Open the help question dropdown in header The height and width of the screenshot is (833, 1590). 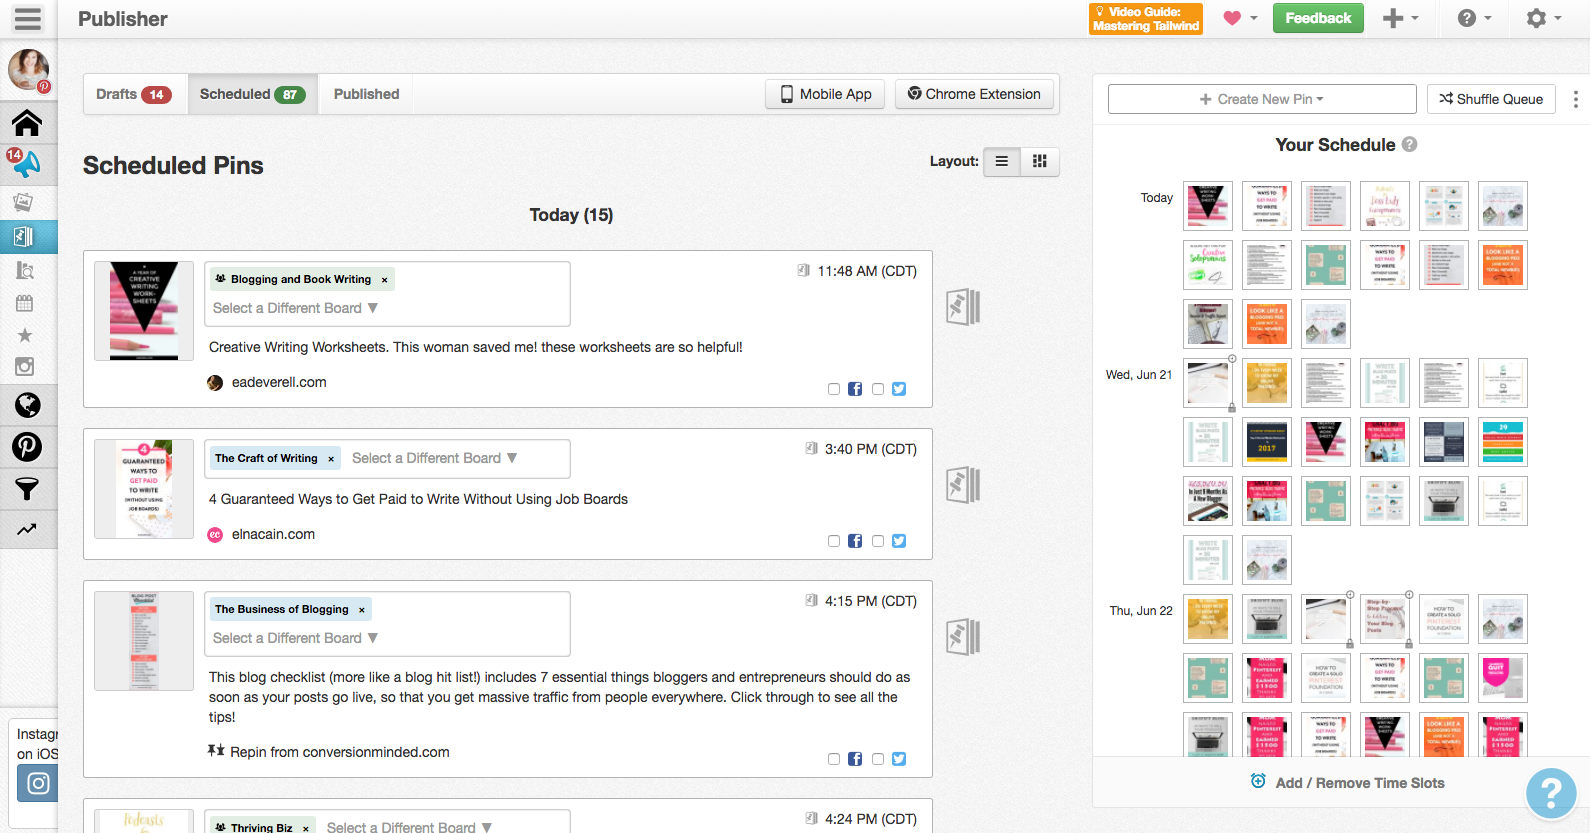pyautogui.click(x=1474, y=18)
